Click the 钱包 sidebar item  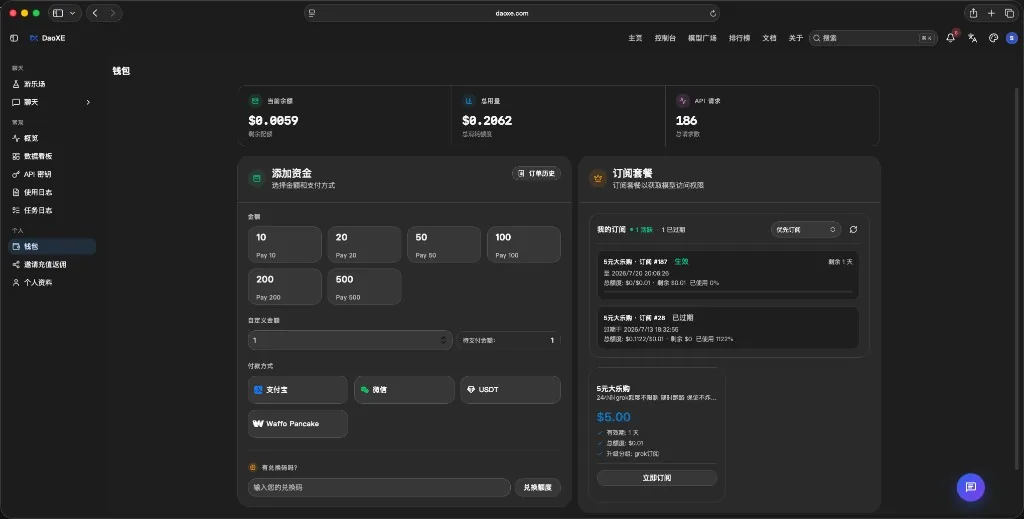[x=52, y=247]
